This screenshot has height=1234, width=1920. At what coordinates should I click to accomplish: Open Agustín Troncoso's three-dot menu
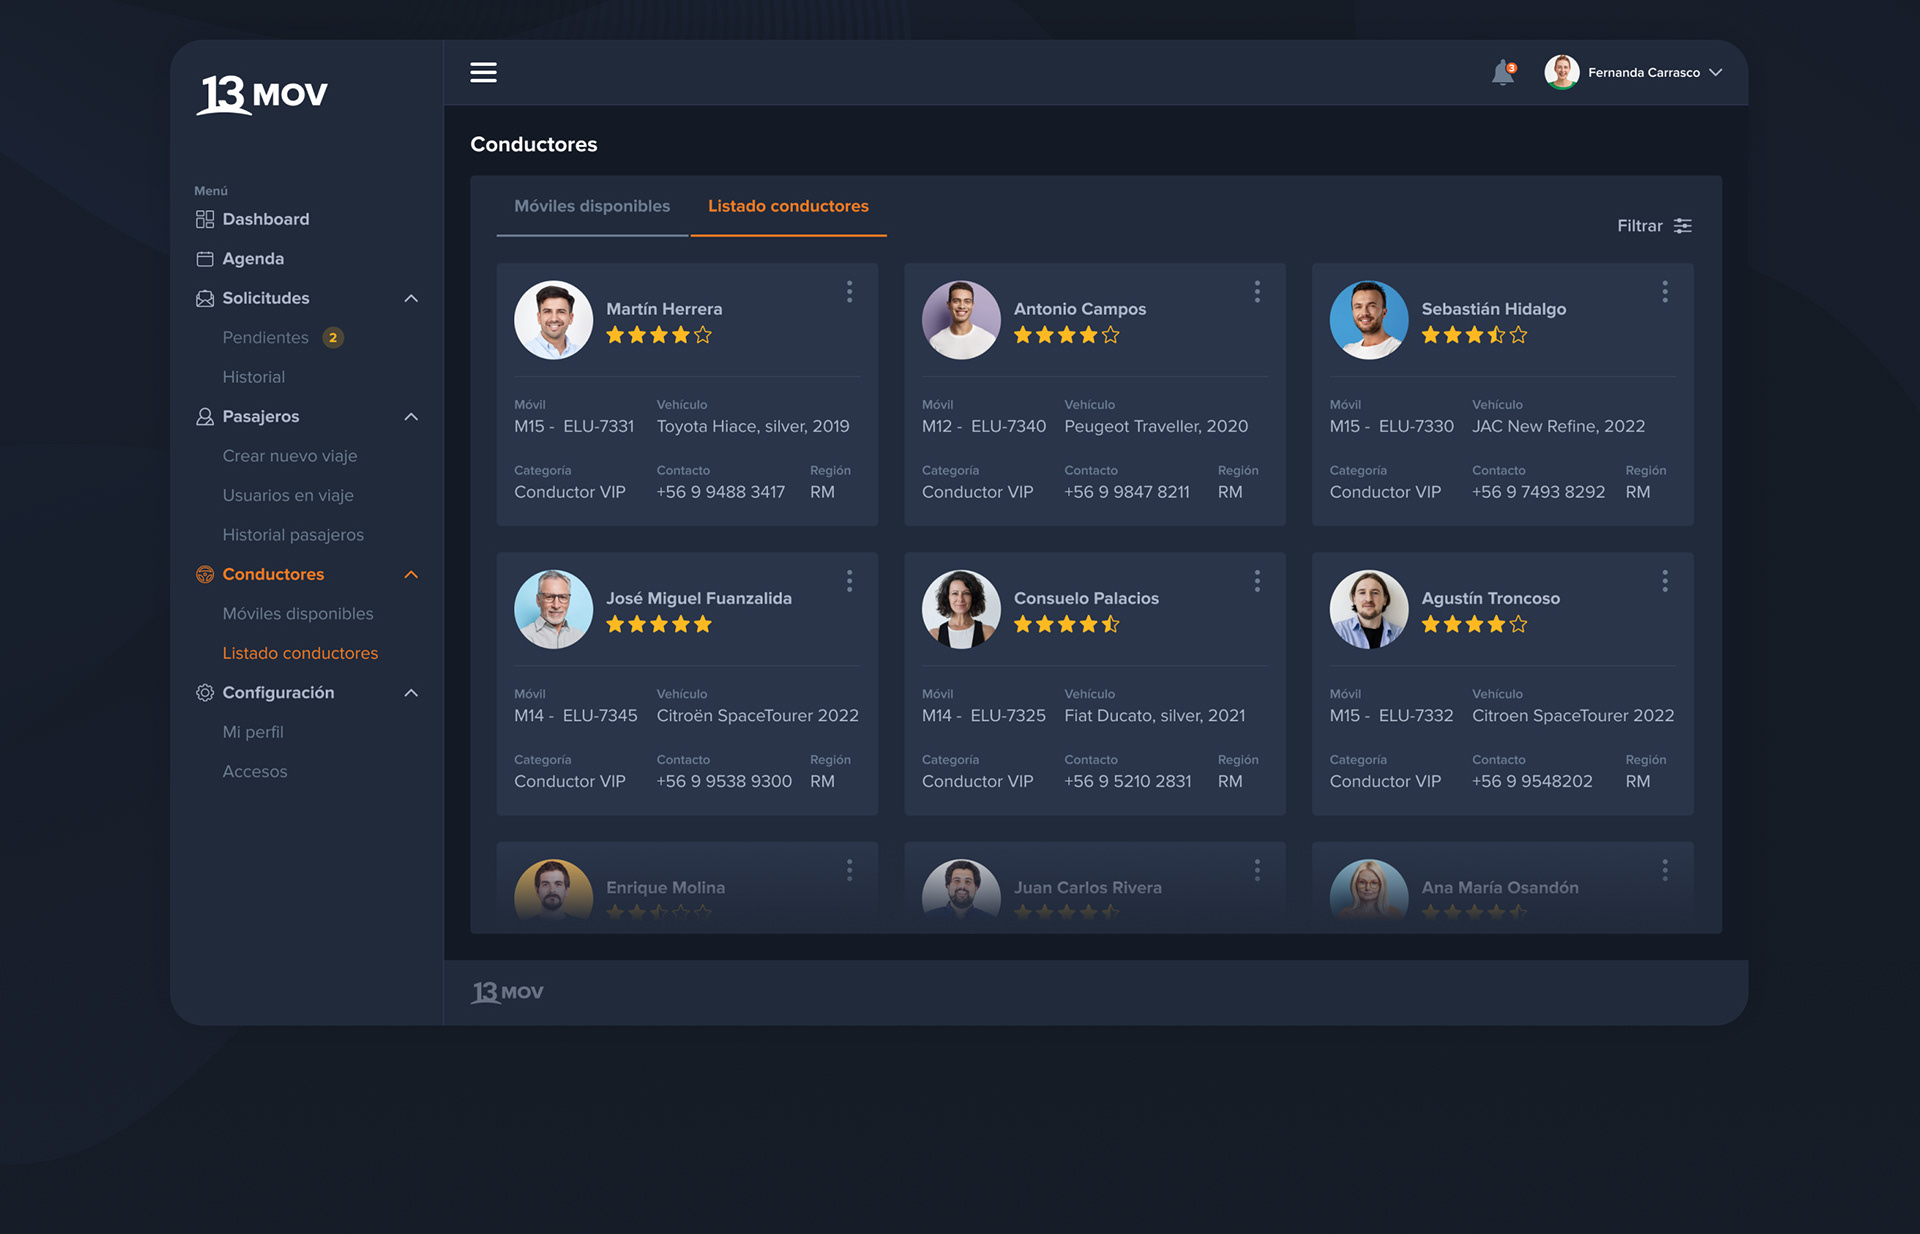tap(1665, 581)
